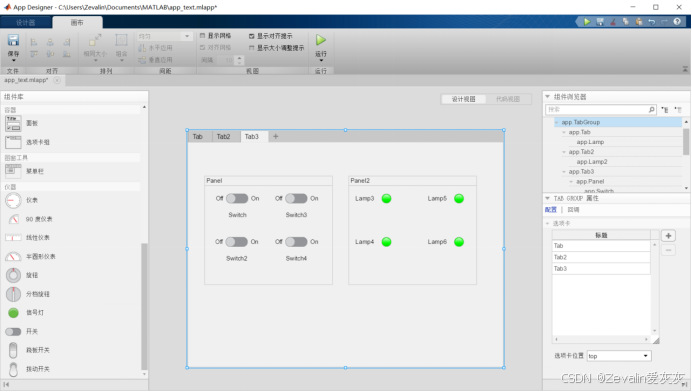This screenshot has height=392, width=692.
Task: Collapse the component browser (组件浏览器) panel
Action: pyautogui.click(x=548, y=97)
